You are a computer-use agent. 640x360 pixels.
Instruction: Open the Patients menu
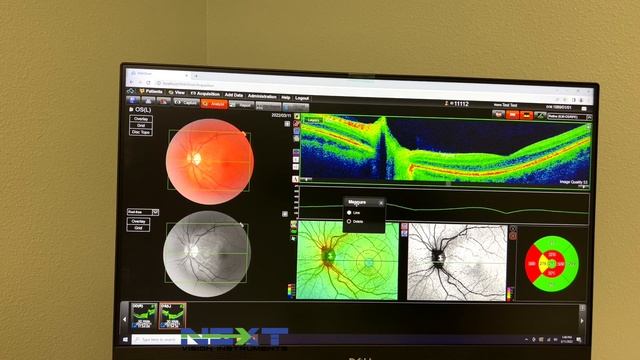(x=151, y=91)
